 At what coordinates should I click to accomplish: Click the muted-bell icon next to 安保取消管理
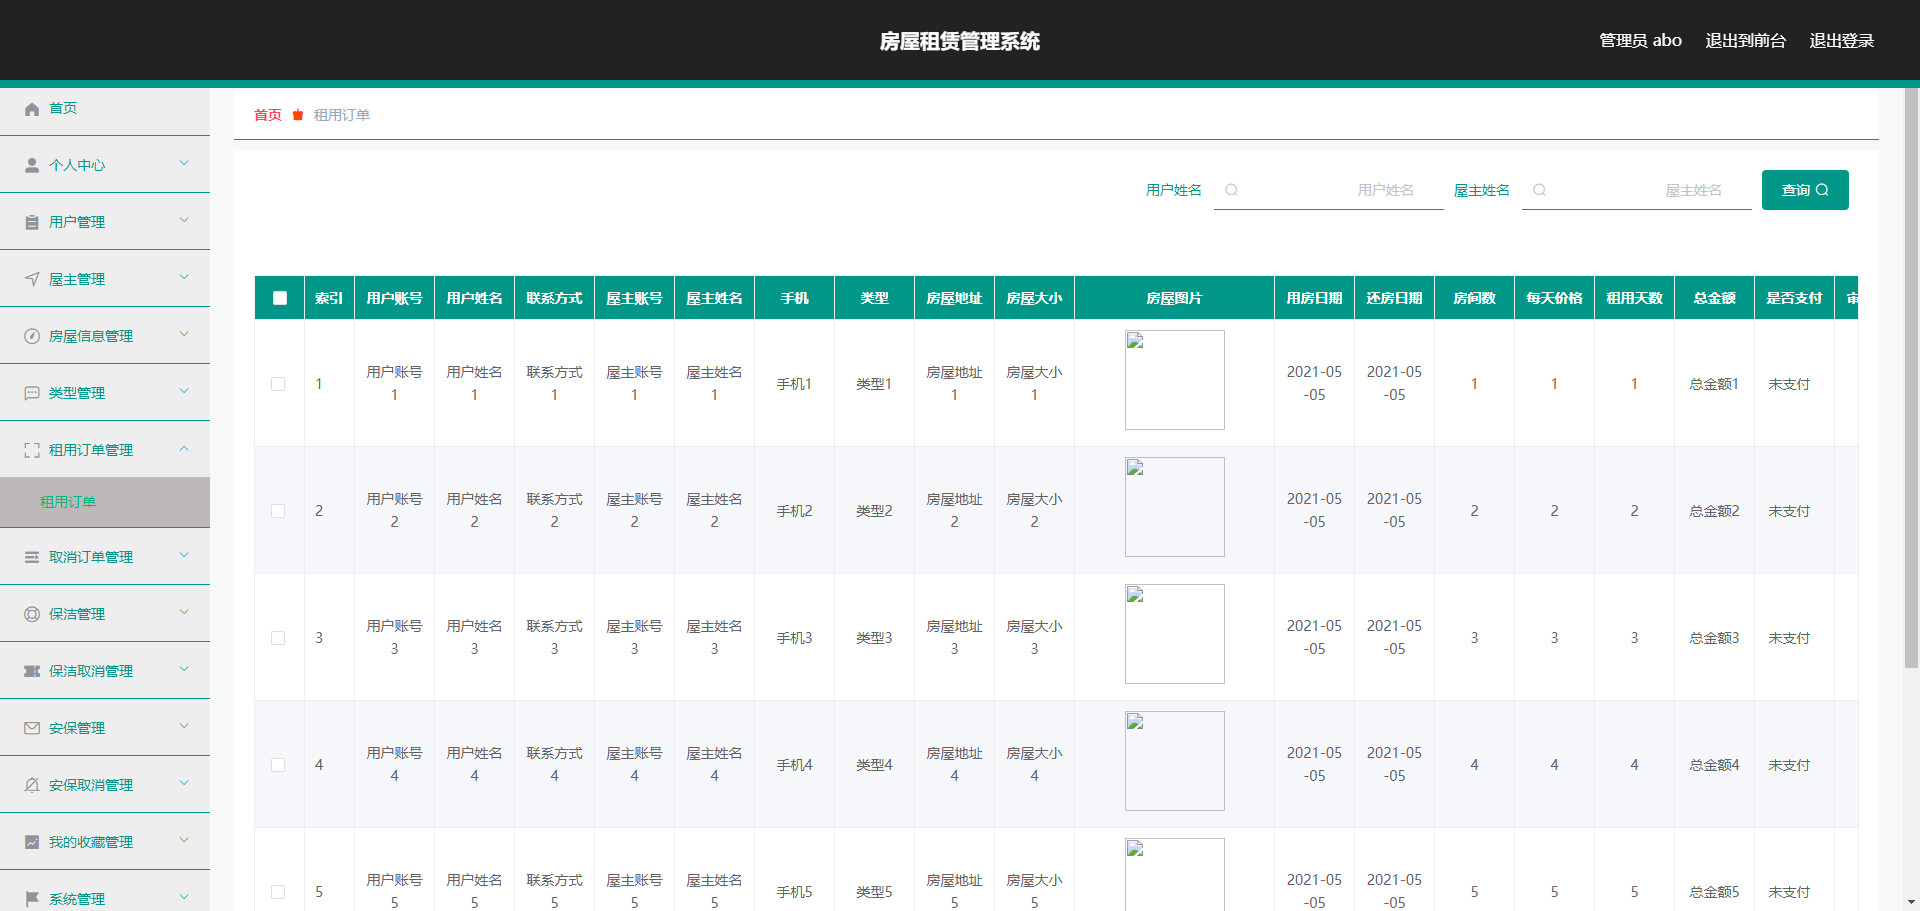pos(32,785)
